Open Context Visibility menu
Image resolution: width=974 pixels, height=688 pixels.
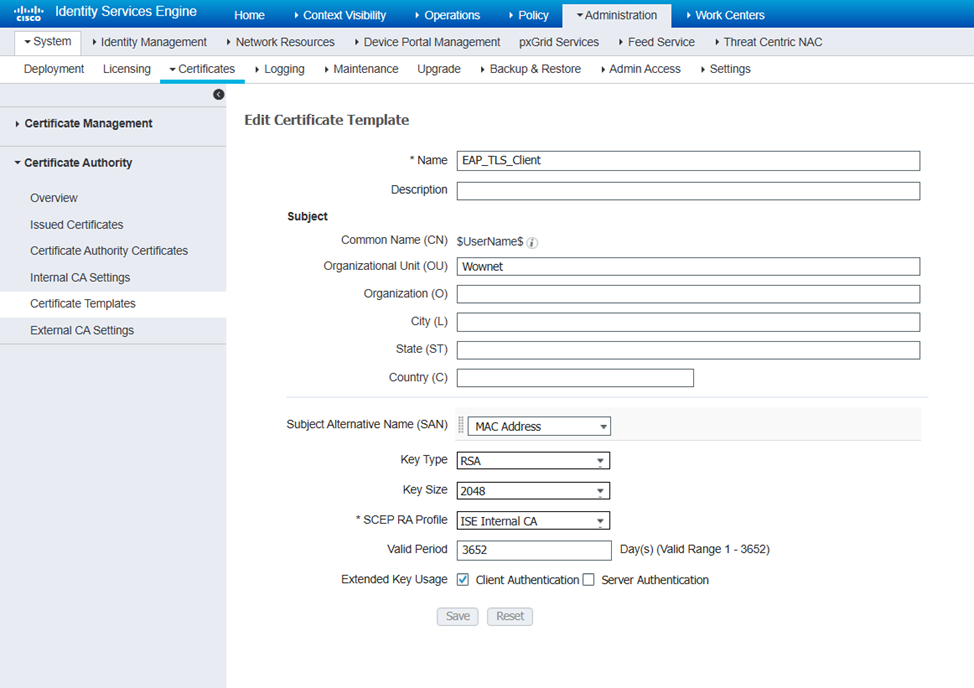(x=340, y=16)
